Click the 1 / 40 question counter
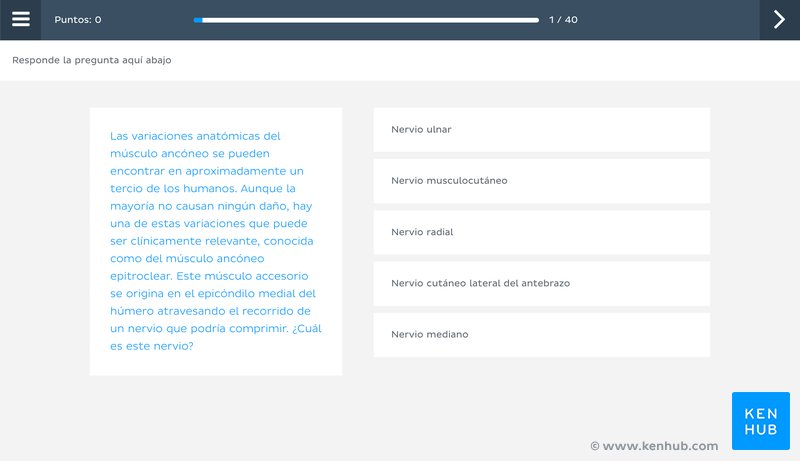This screenshot has height=461, width=800. tap(563, 20)
